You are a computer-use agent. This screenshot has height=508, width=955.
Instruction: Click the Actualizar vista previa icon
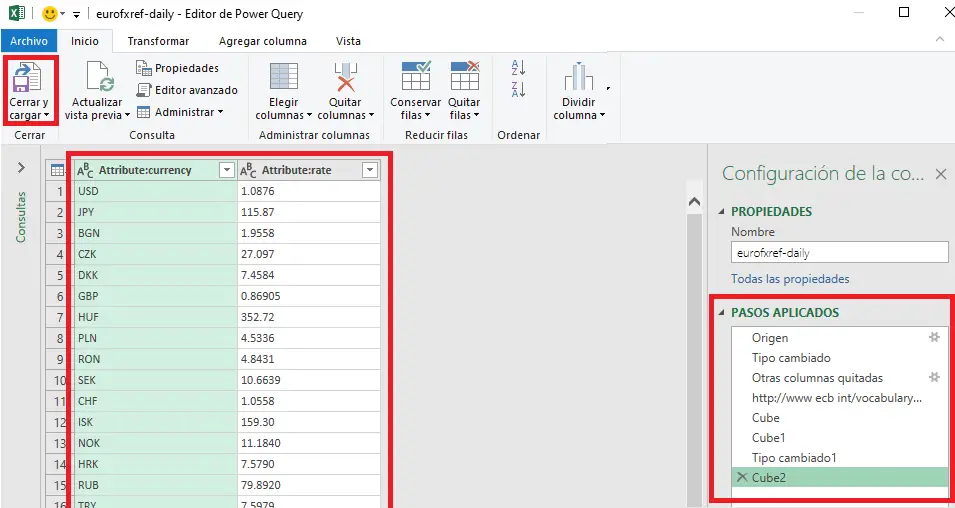100,77
